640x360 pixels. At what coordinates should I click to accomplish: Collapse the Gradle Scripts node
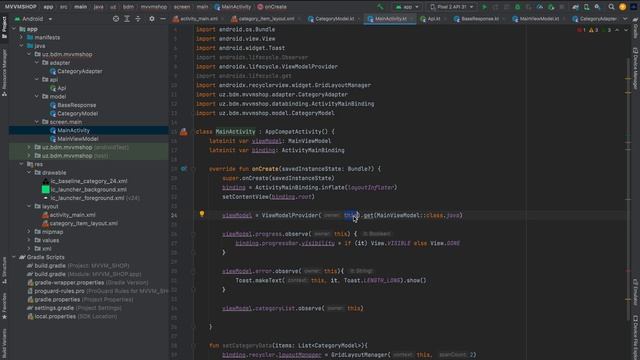tap(14, 257)
